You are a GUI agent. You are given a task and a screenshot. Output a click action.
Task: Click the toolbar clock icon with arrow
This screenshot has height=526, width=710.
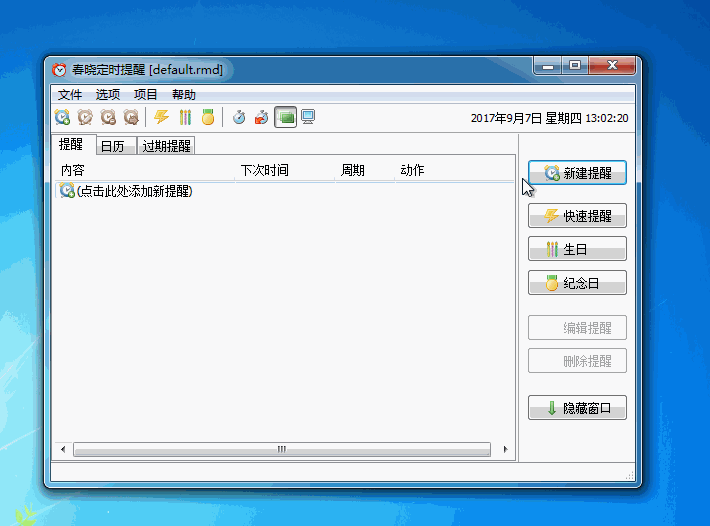point(131,117)
